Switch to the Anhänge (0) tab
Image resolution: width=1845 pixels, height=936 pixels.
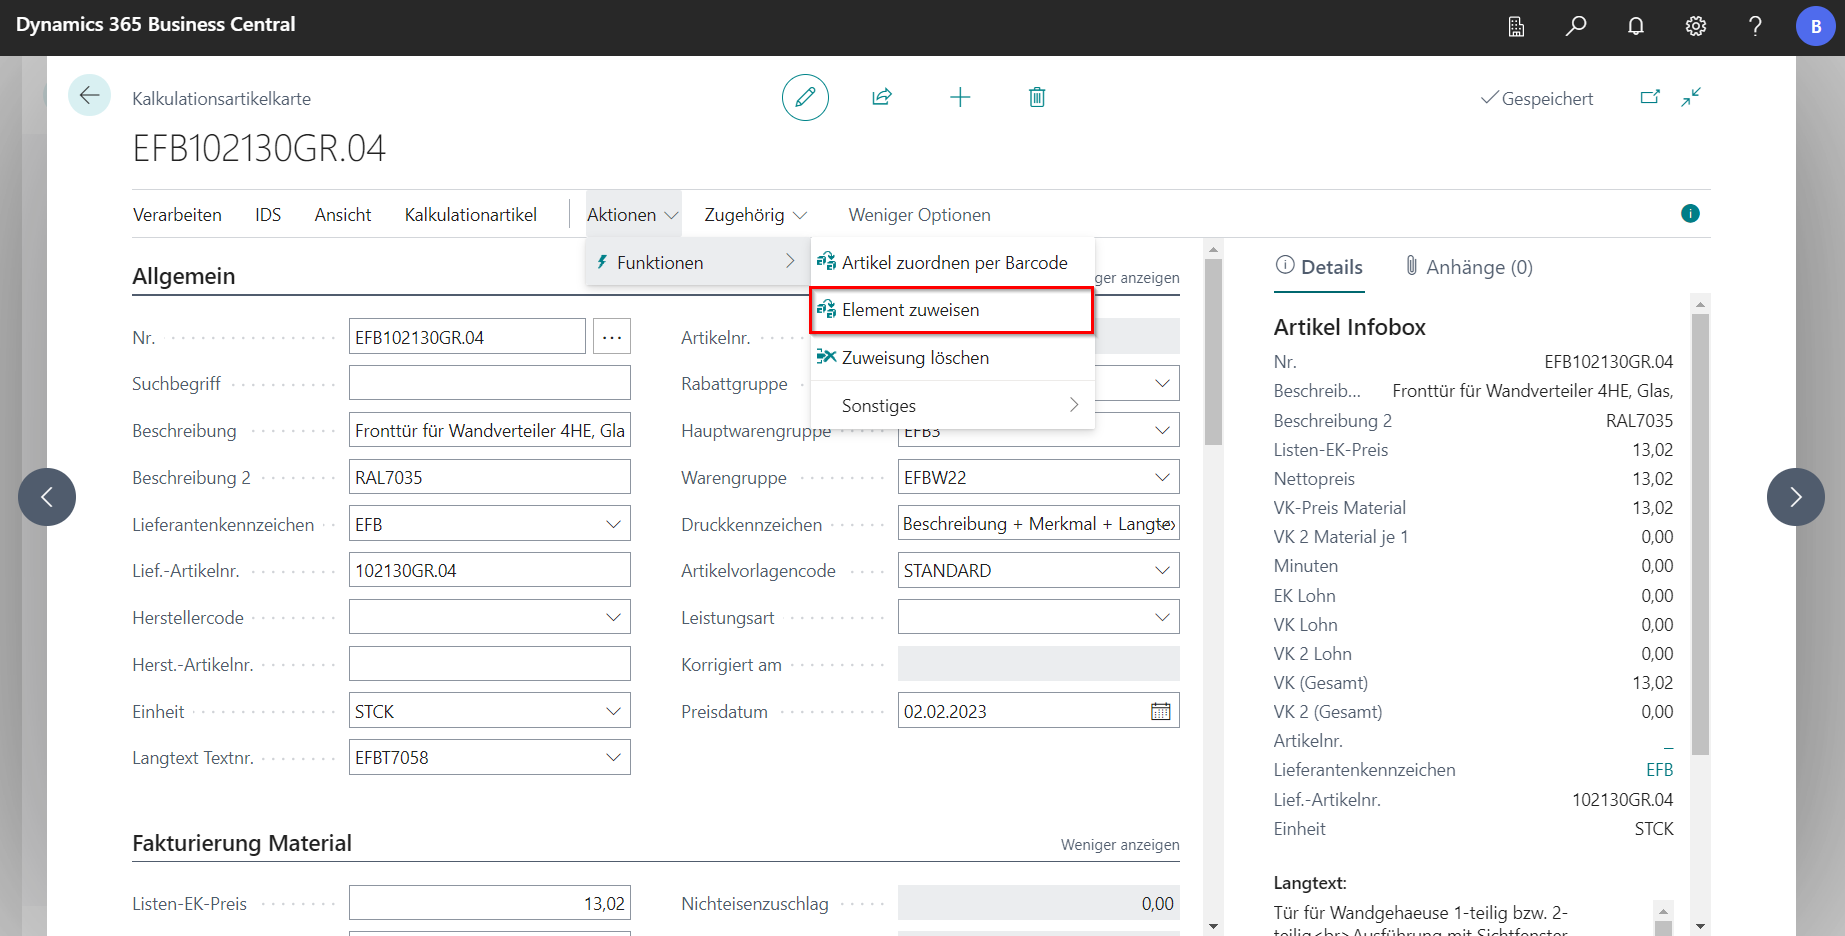point(1468,267)
